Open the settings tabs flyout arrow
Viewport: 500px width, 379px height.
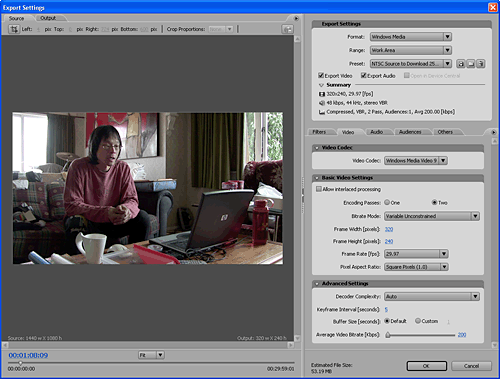pyautogui.click(x=494, y=132)
